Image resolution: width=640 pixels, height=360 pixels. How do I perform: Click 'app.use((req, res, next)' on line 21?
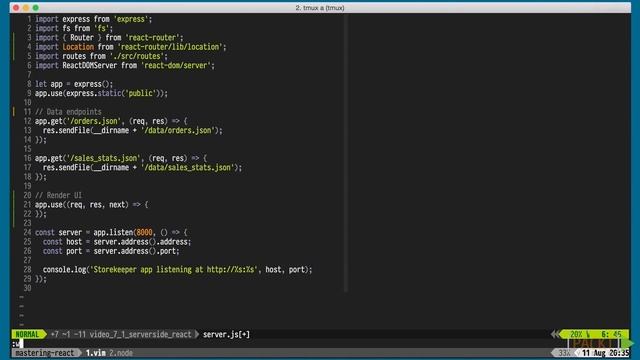click(x=82, y=204)
